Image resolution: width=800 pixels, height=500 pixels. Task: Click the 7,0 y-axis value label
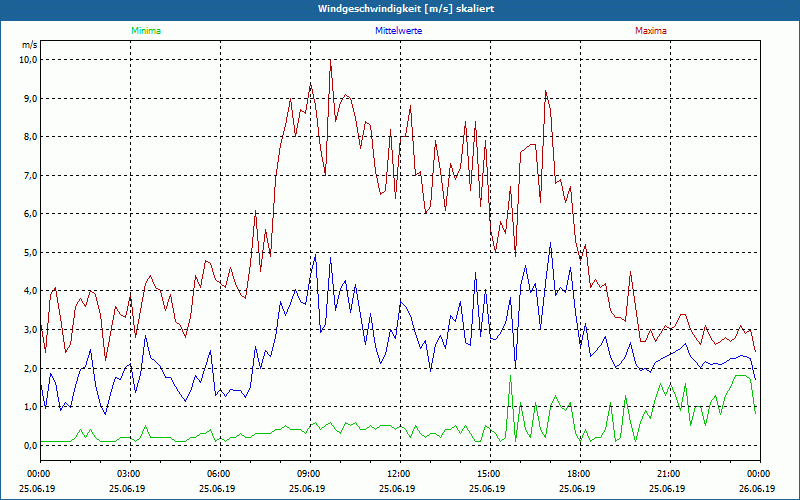(29, 175)
